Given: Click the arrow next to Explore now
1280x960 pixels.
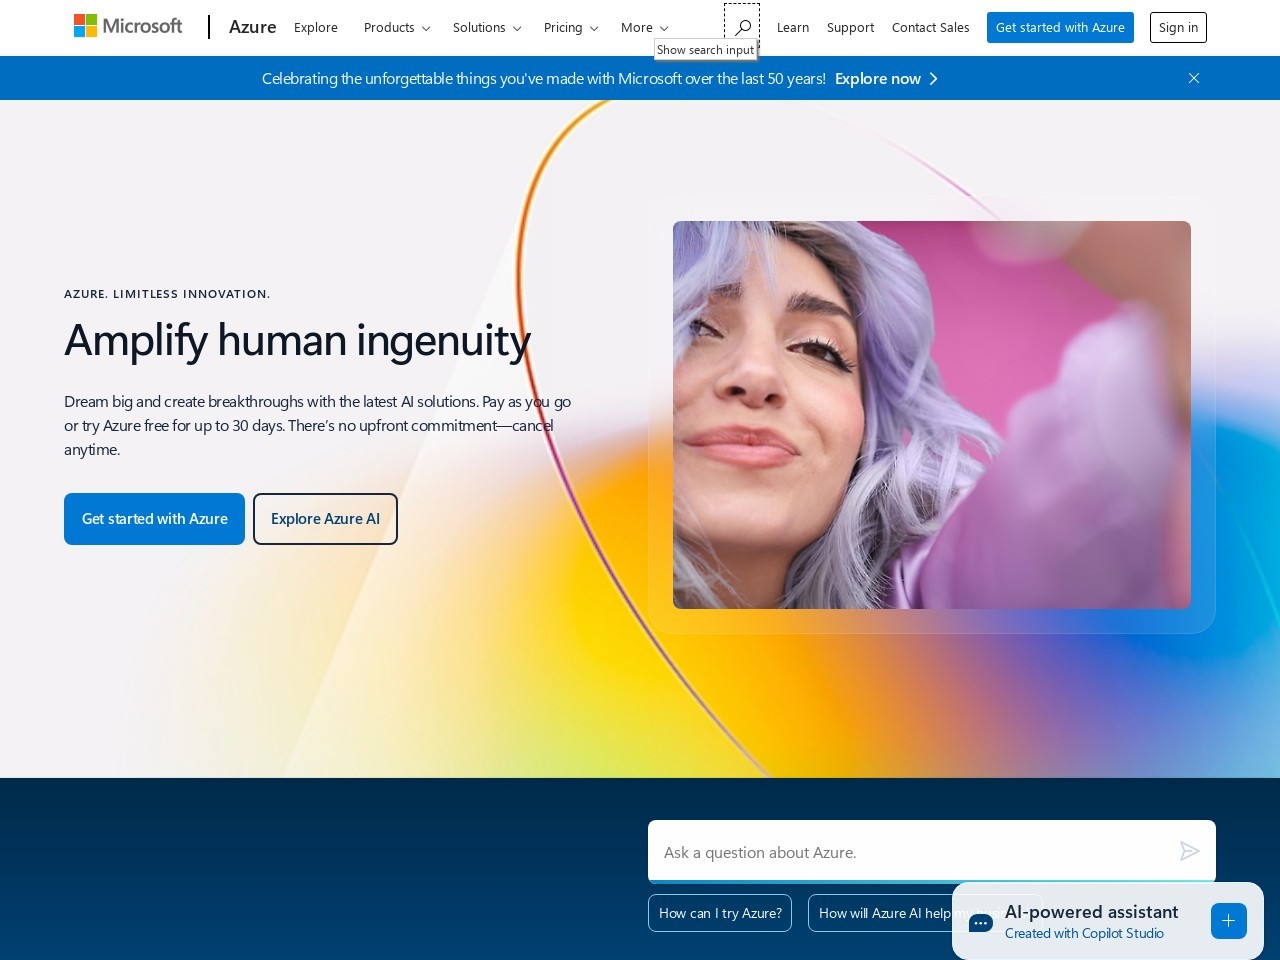Looking at the screenshot, I should point(932,78).
